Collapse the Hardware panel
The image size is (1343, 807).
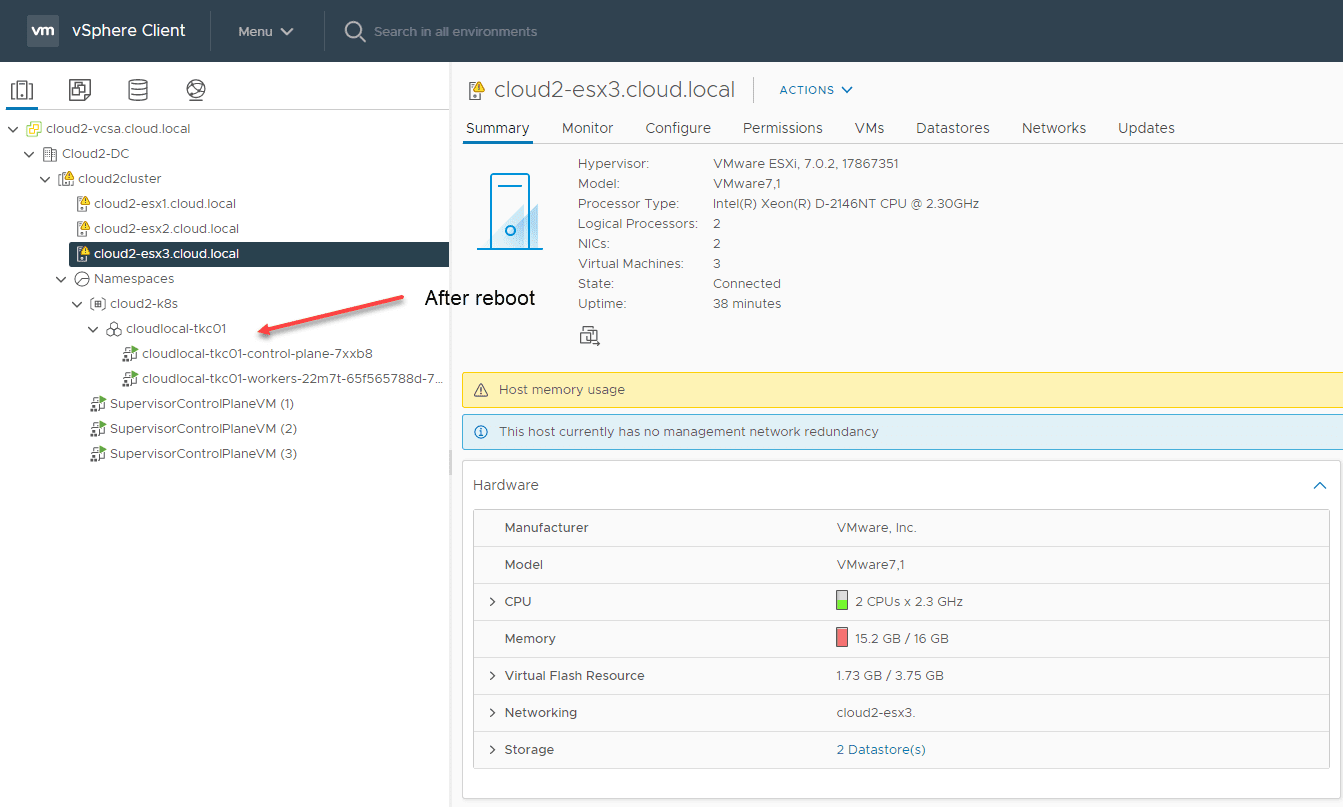1319,485
